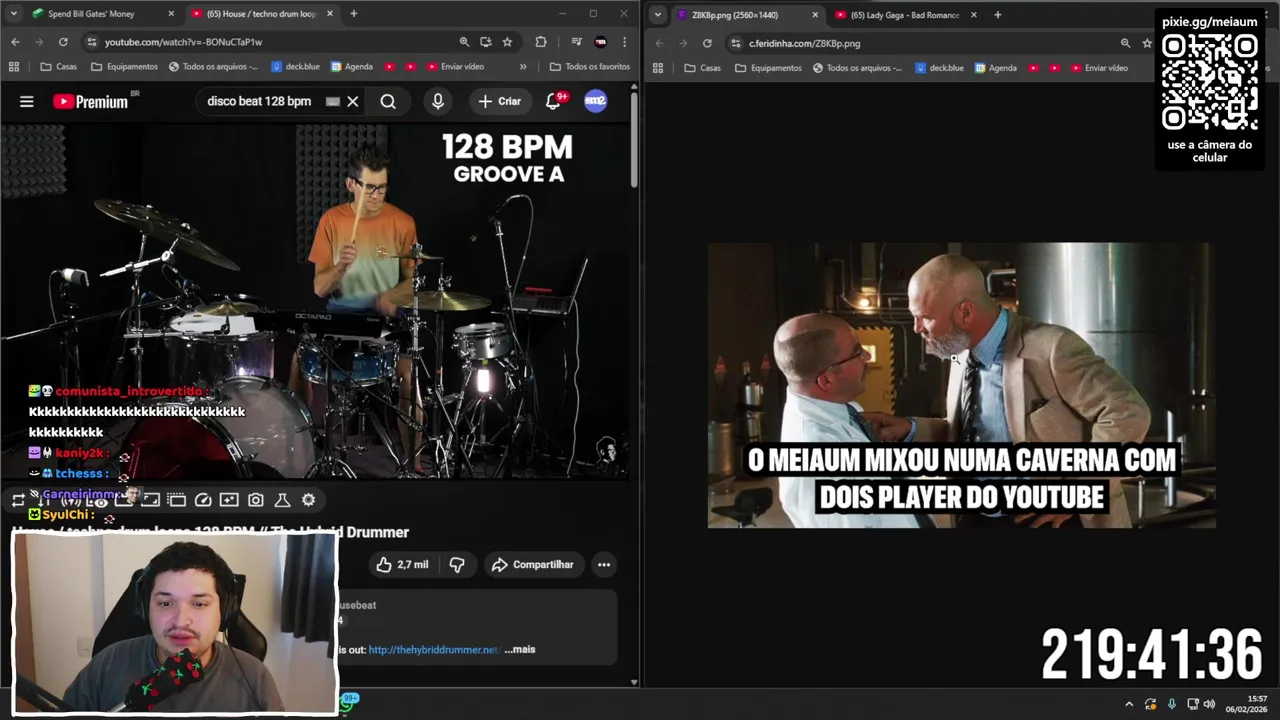1280x720 pixels.
Task: Open tab search dropdown in left browser
Action: coord(14,14)
